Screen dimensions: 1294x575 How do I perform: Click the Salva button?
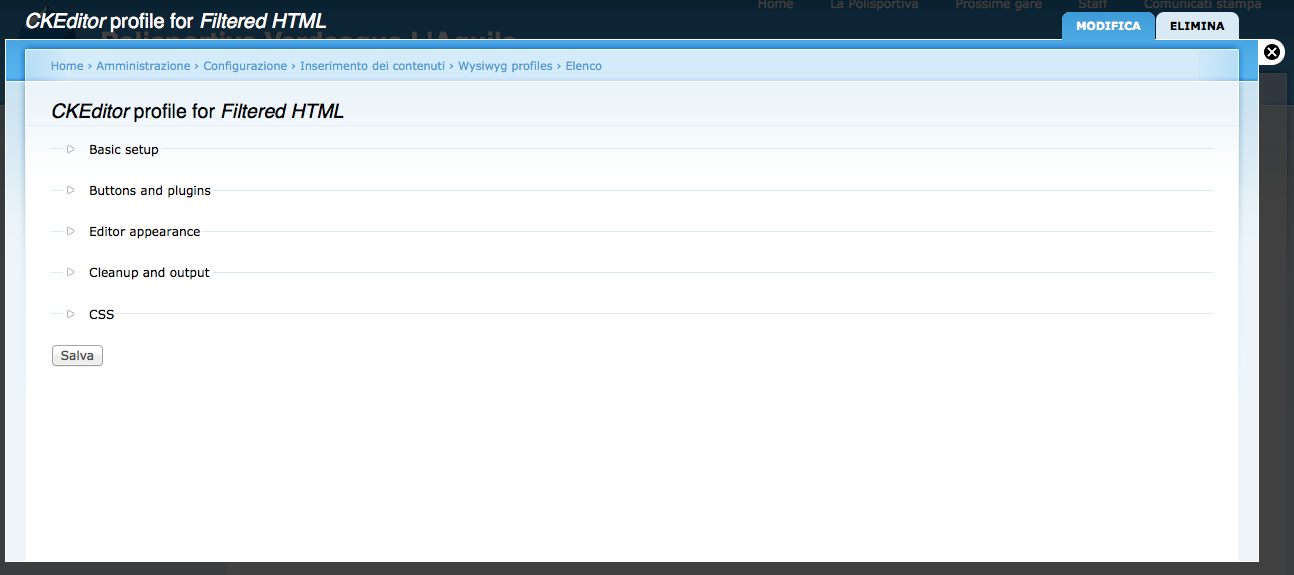coord(77,356)
